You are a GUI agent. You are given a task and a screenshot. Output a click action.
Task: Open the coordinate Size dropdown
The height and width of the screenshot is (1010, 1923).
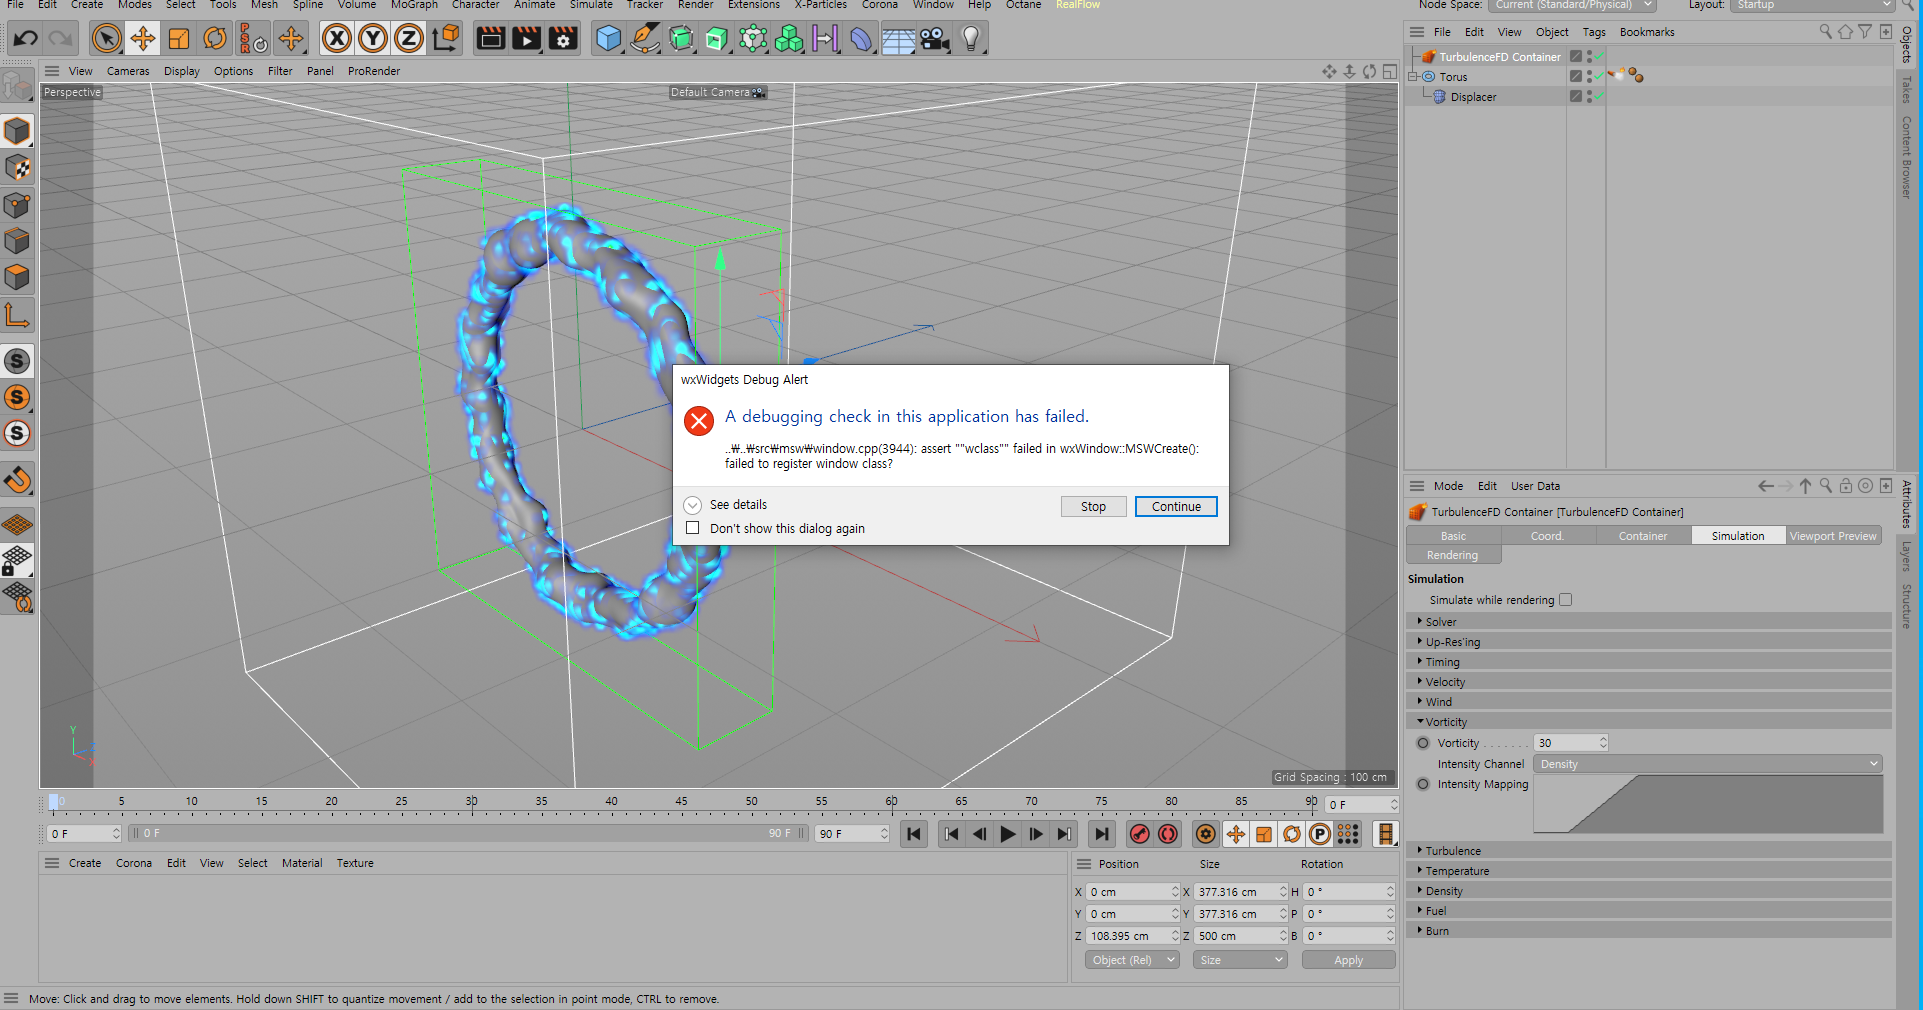[1240, 960]
